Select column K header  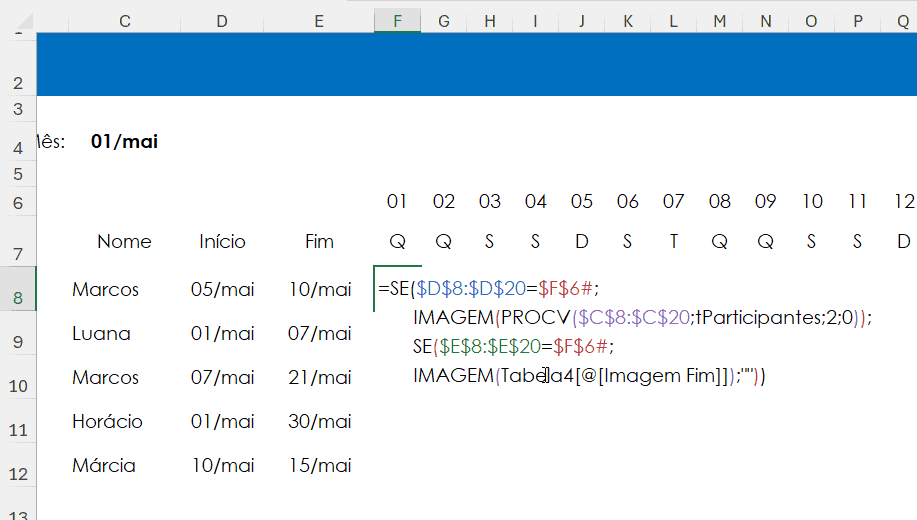628,21
